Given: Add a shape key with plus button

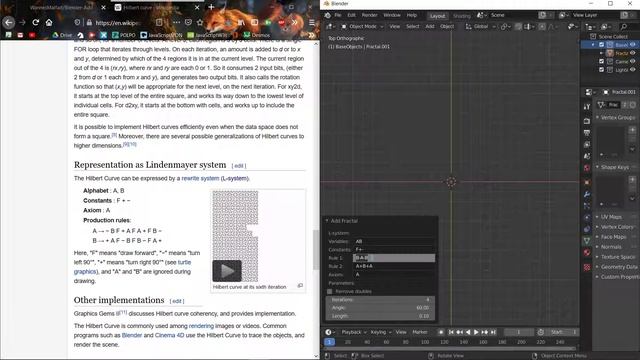Looking at the screenshot, I should [632, 180].
